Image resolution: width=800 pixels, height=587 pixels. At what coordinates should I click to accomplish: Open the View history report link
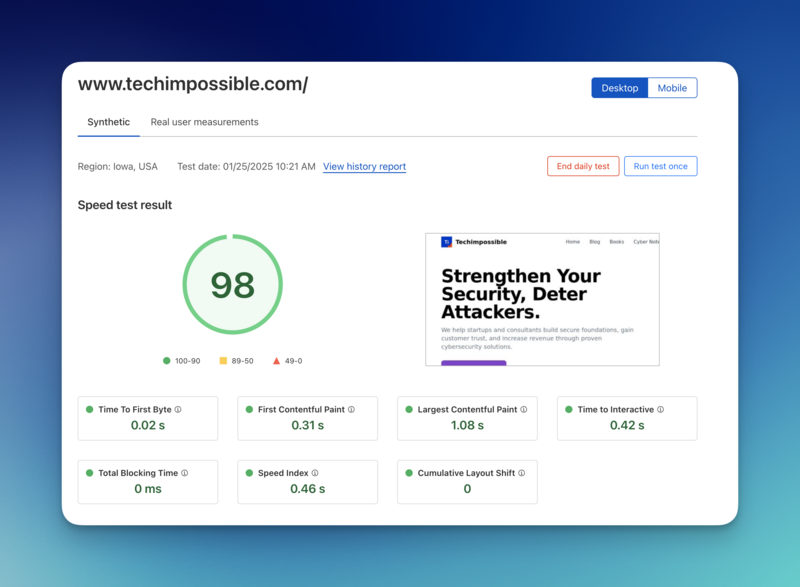(364, 167)
